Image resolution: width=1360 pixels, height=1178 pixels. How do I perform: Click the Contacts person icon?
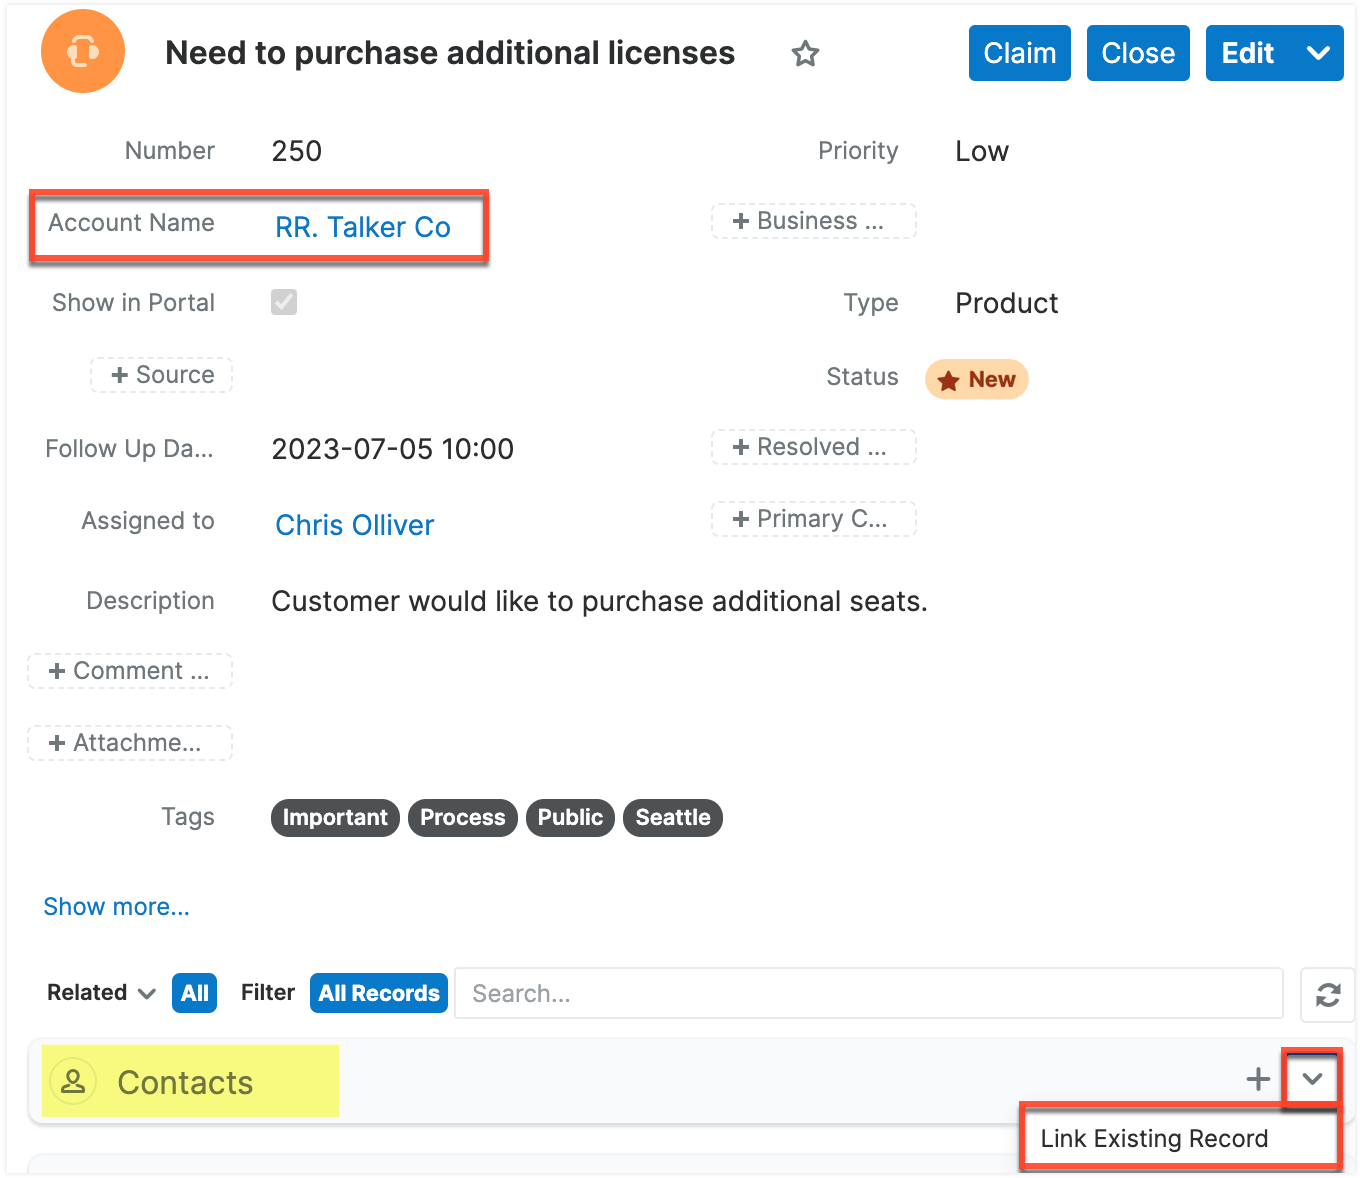73,1082
